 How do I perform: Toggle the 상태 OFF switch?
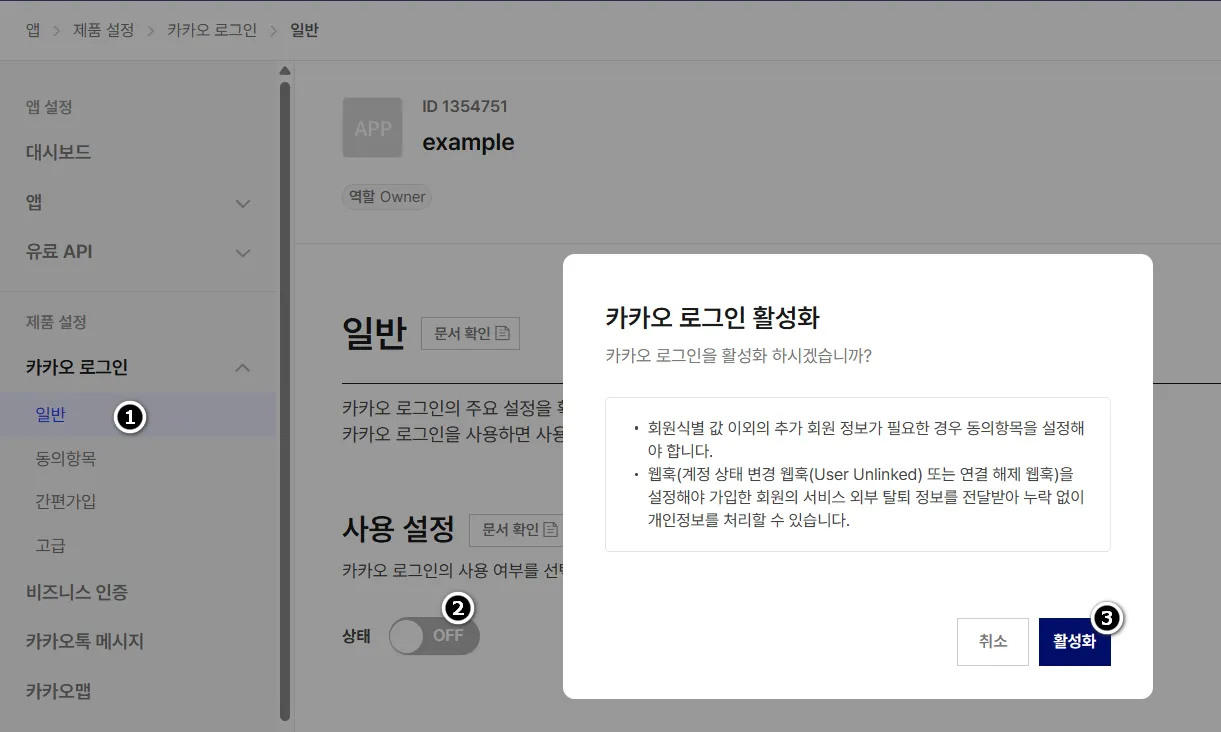click(434, 636)
